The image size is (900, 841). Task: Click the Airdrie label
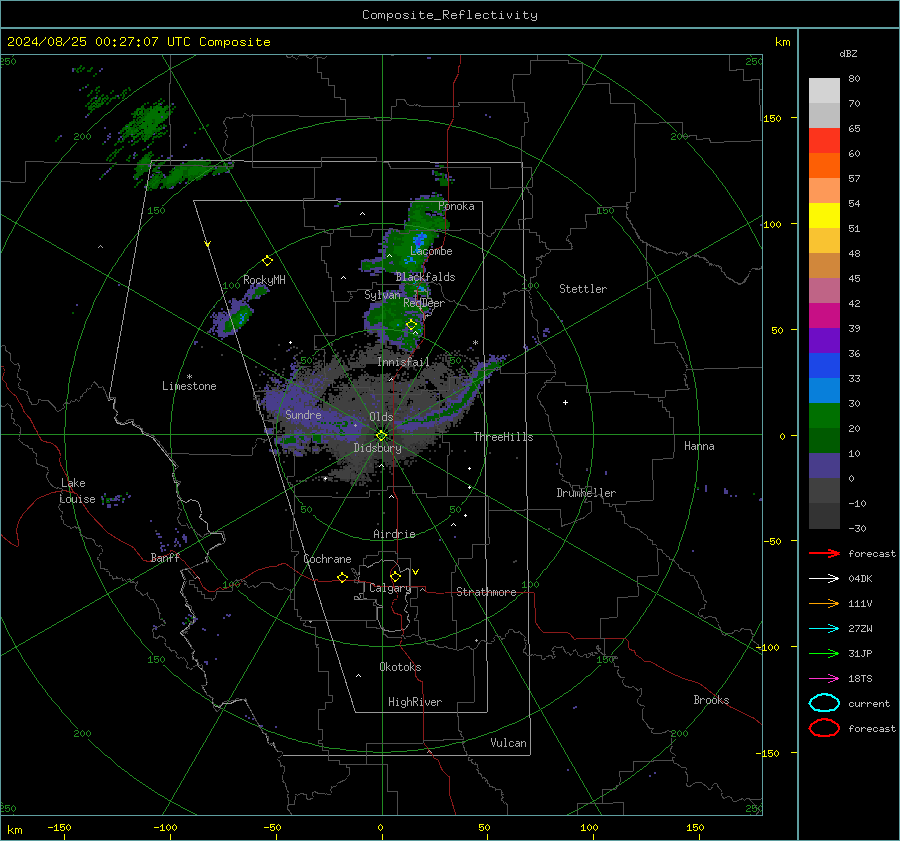394,534
